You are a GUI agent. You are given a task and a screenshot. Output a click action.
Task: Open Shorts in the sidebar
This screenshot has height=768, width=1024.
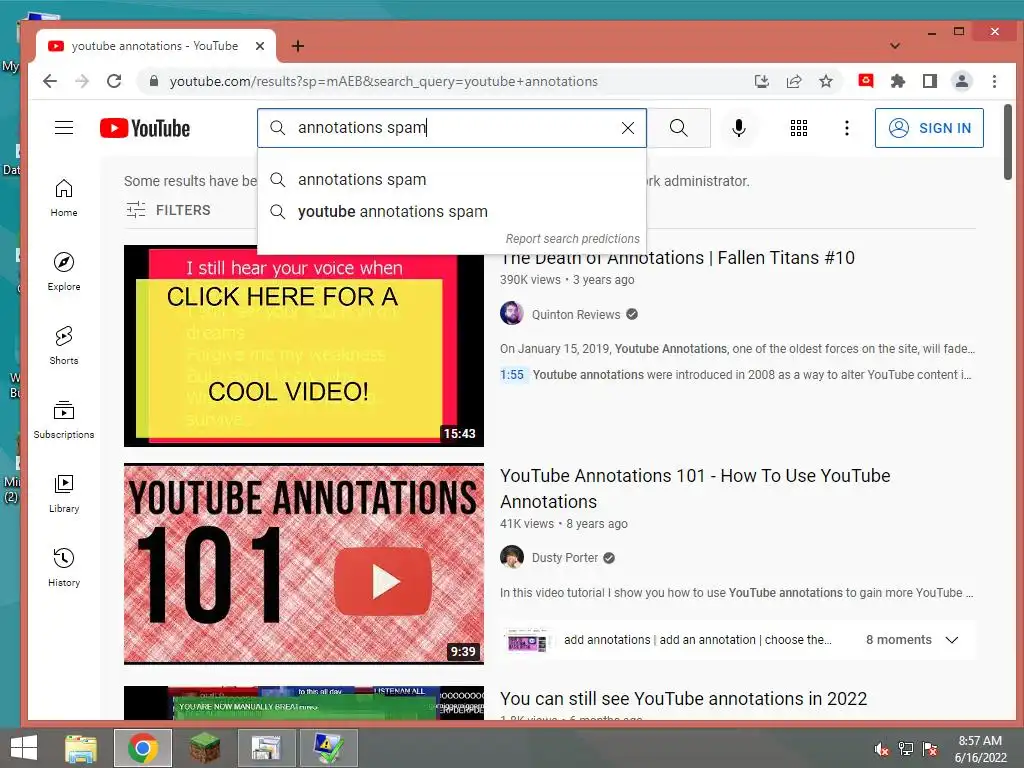coord(64,345)
